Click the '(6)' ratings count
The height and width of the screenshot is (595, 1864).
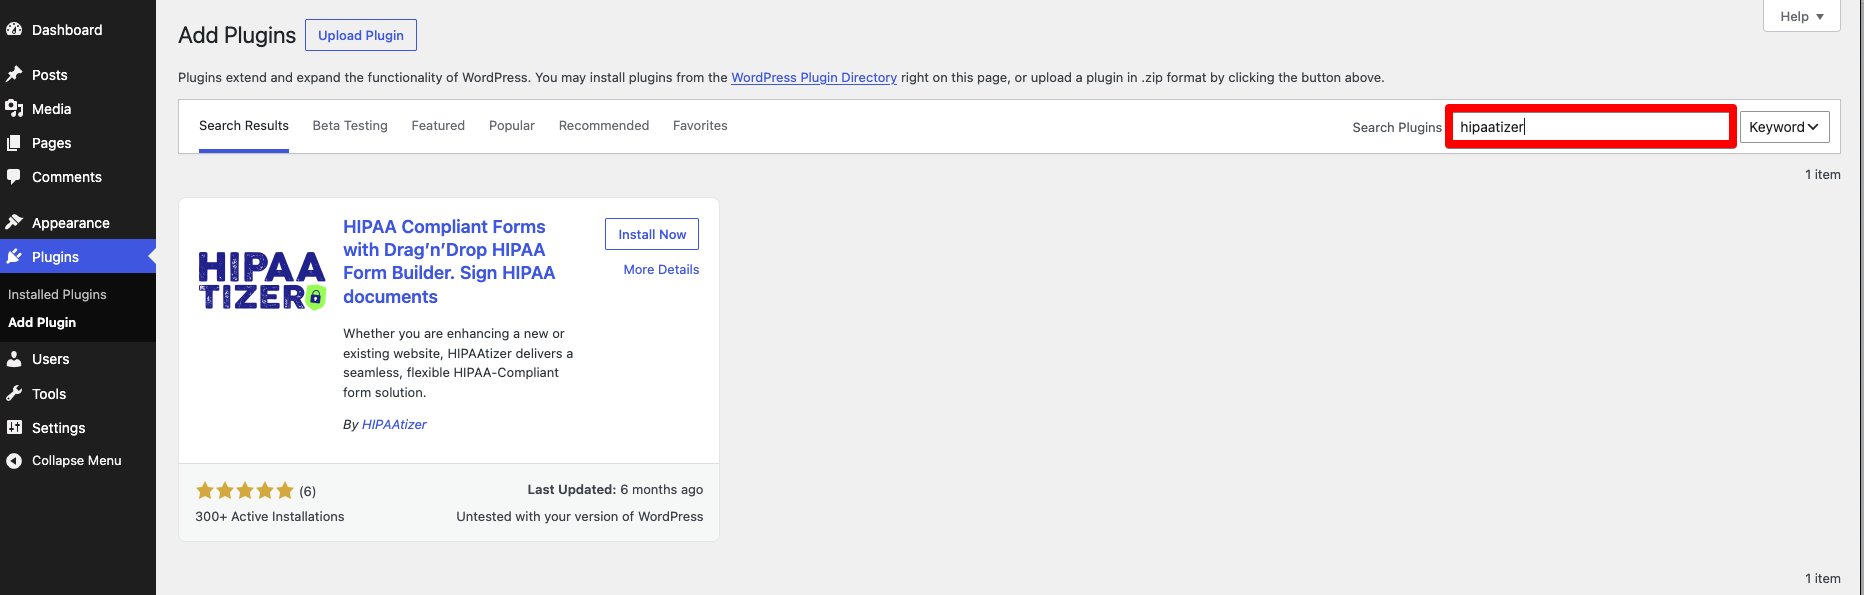click(308, 491)
